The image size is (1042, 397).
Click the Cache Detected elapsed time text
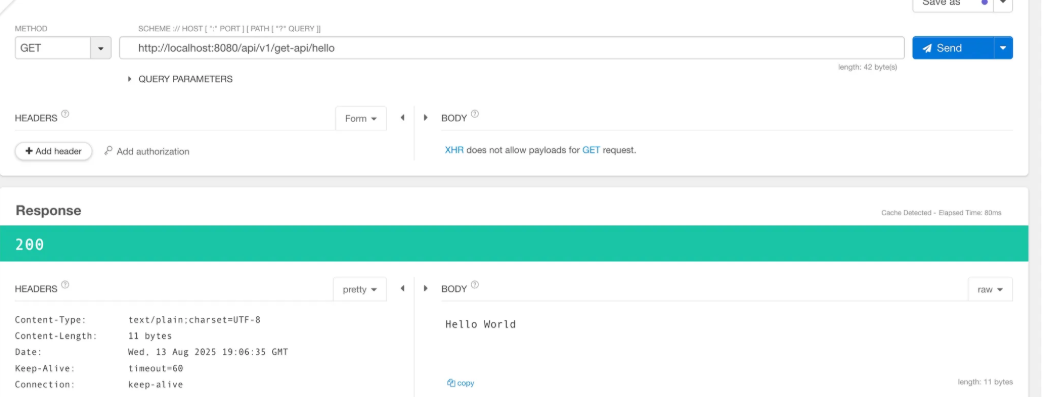(941, 213)
